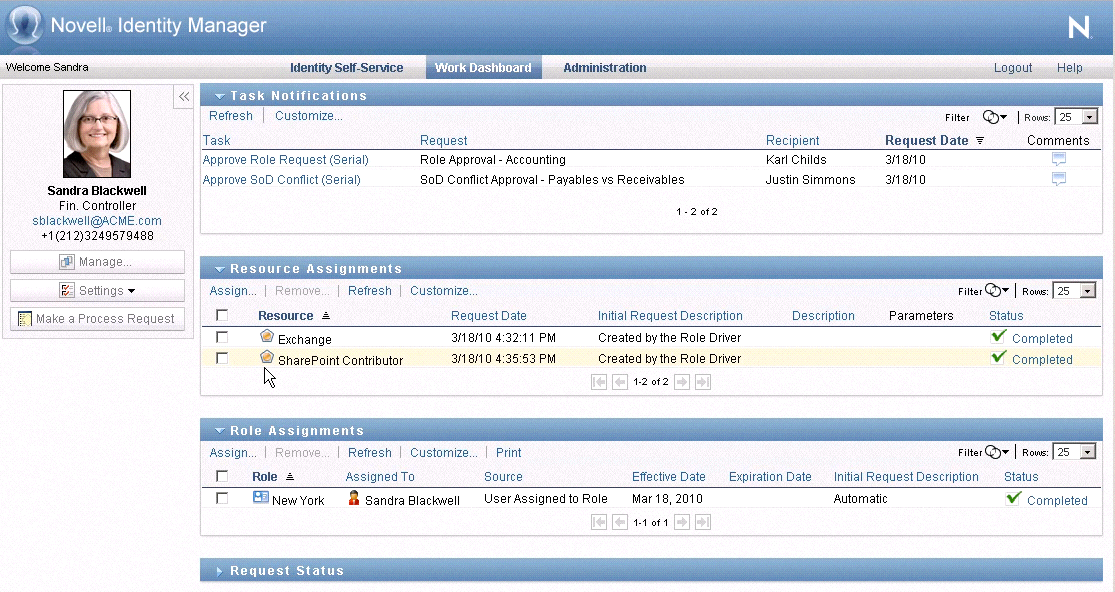Open the Task Notifications Filter icon
1115x592 pixels.
[x=994, y=117]
